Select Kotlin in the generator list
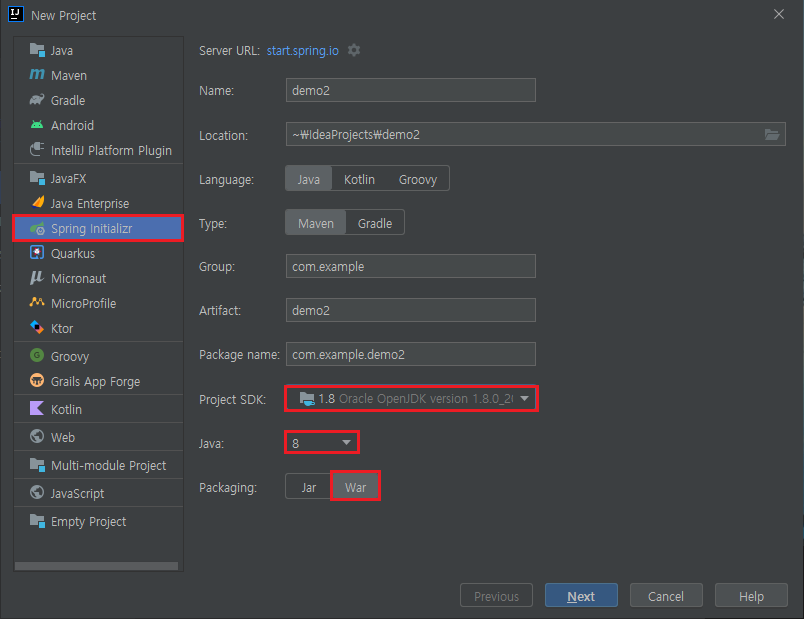This screenshot has height=619, width=804. coord(98,409)
